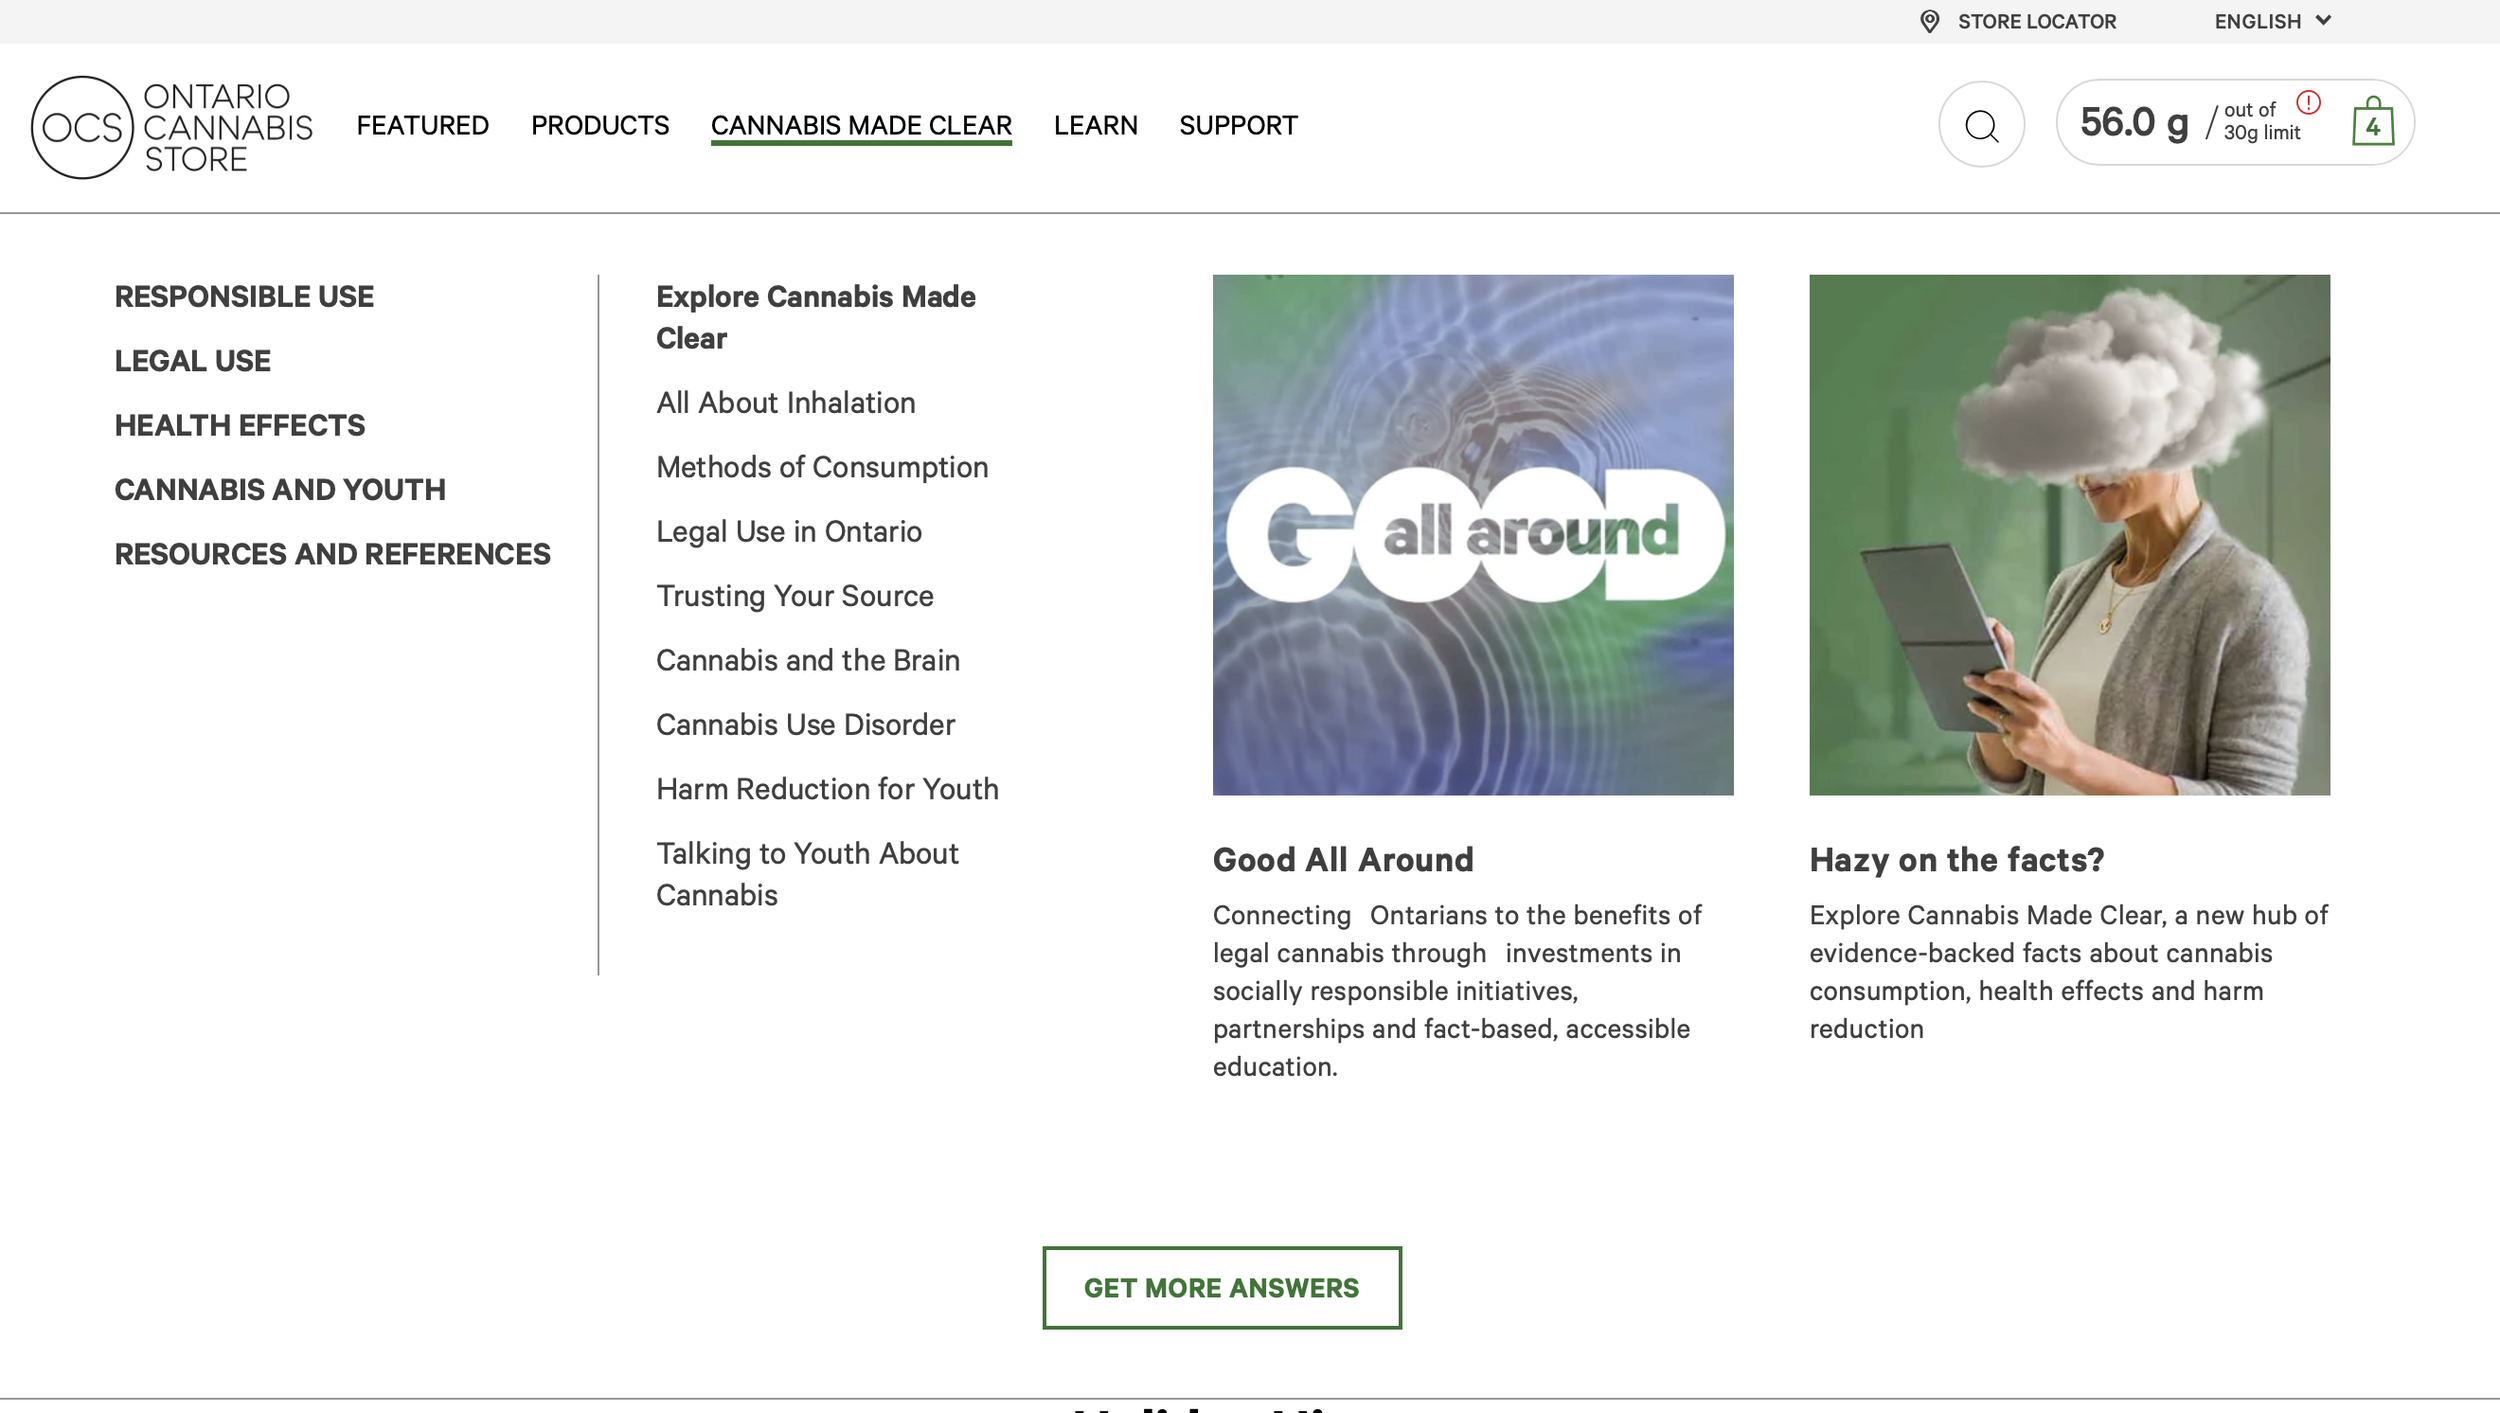This screenshot has height=1413, width=2500.
Task: Click the red limit warning icon
Action: pos(2308,102)
